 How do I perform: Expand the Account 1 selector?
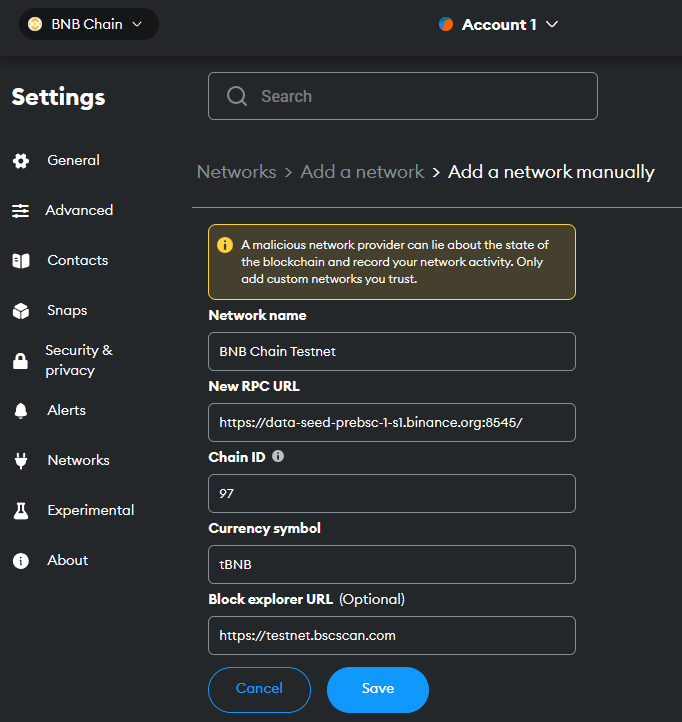498,24
